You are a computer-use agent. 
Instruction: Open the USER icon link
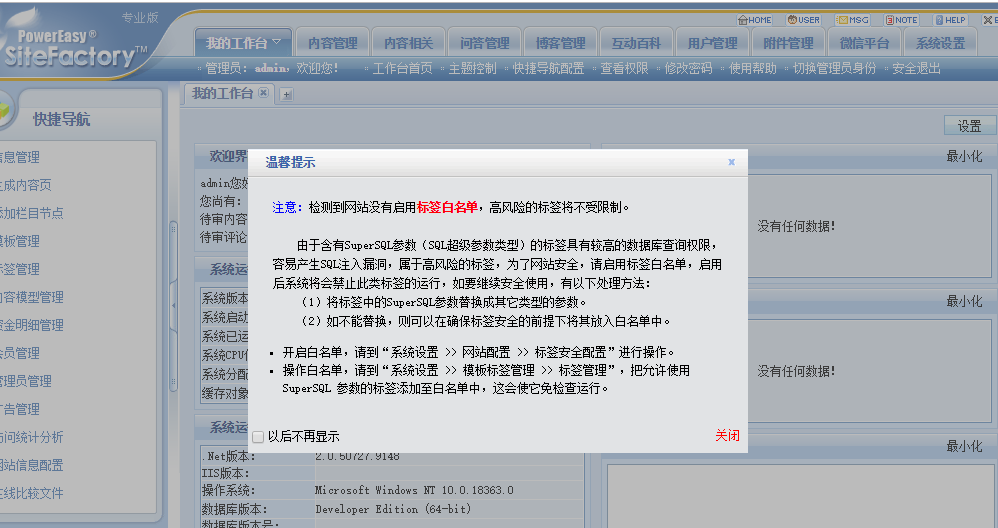point(804,20)
